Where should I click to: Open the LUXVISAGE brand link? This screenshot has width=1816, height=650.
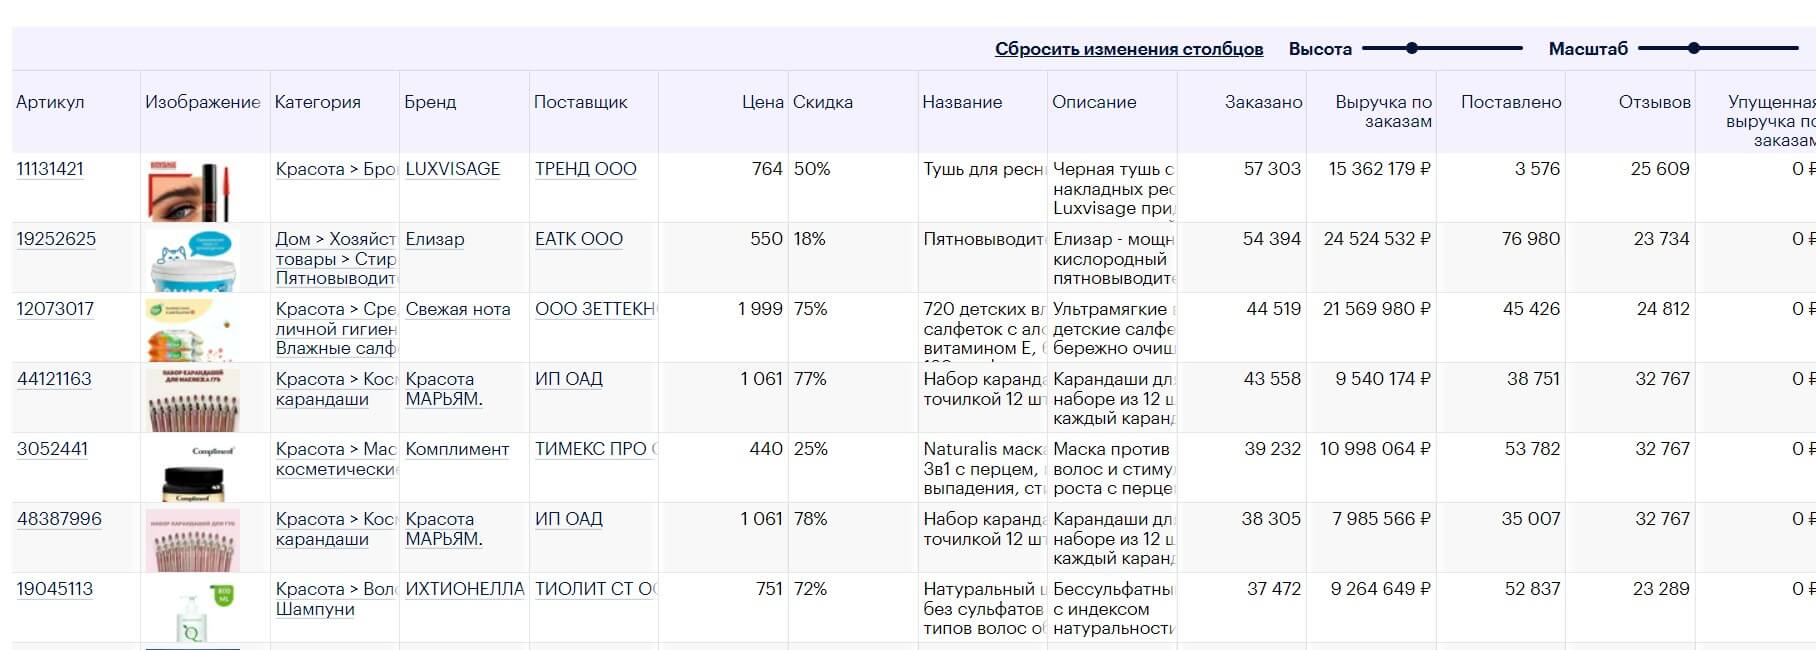coord(453,169)
